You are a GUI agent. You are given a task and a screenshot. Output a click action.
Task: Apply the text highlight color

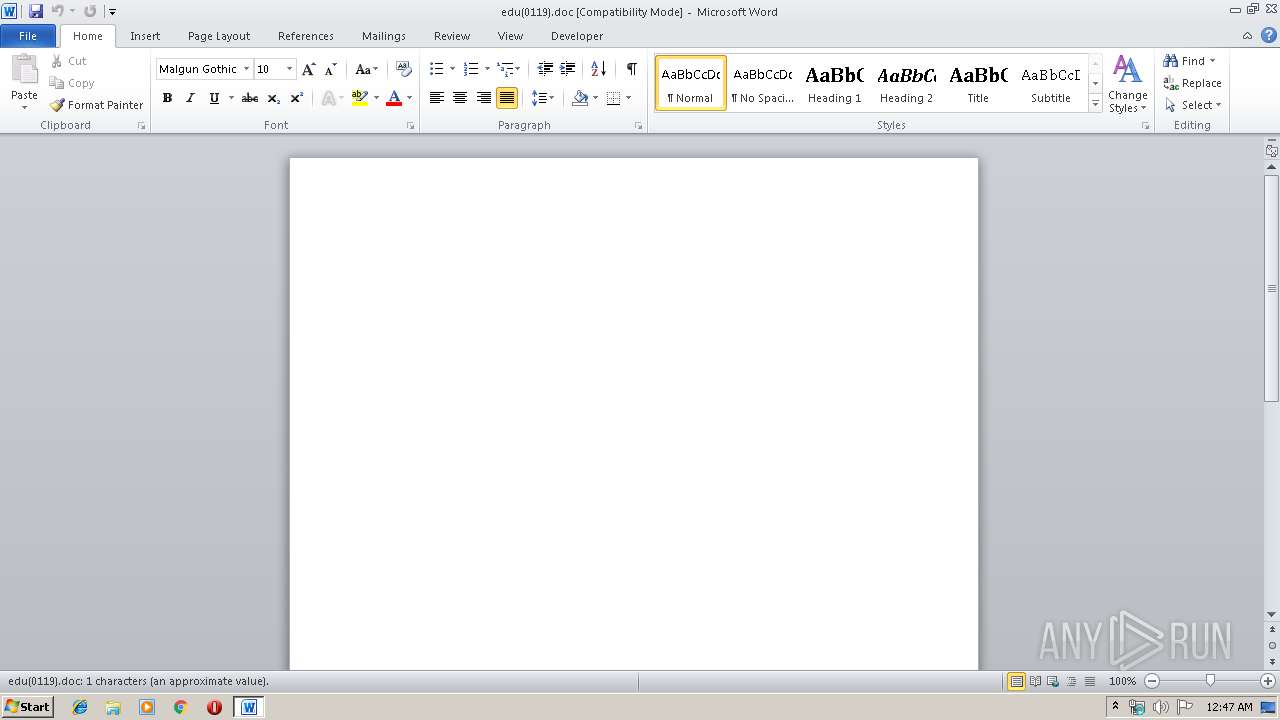coord(360,98)
